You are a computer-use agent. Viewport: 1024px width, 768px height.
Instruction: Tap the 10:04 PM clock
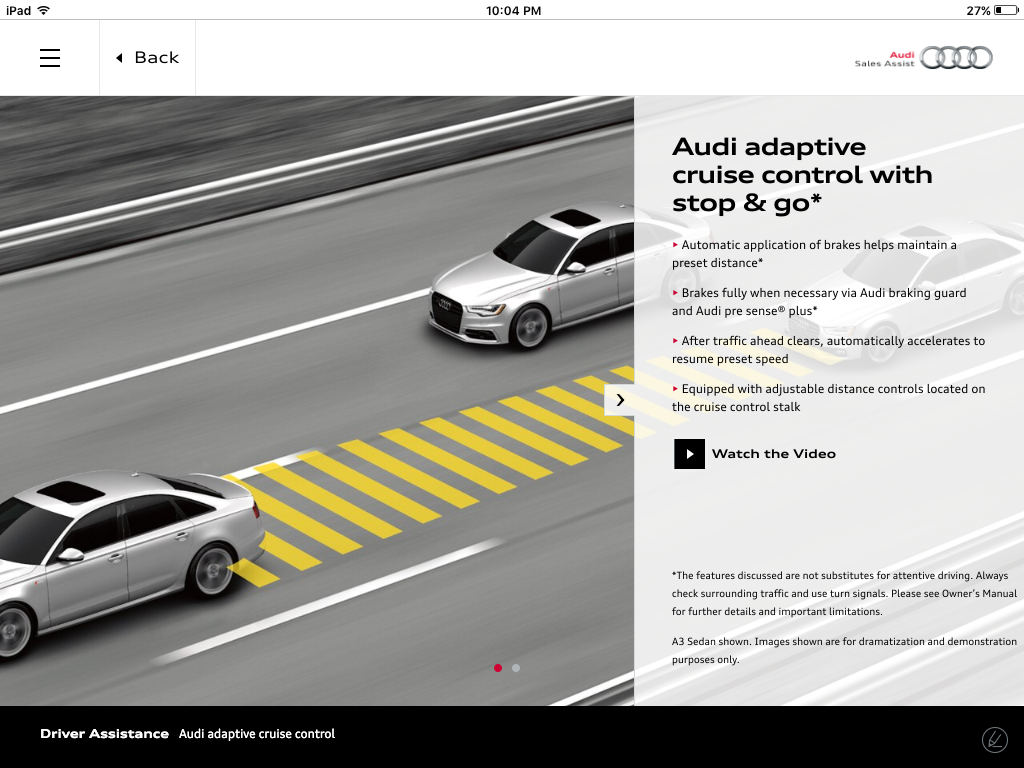coord(513,10)
